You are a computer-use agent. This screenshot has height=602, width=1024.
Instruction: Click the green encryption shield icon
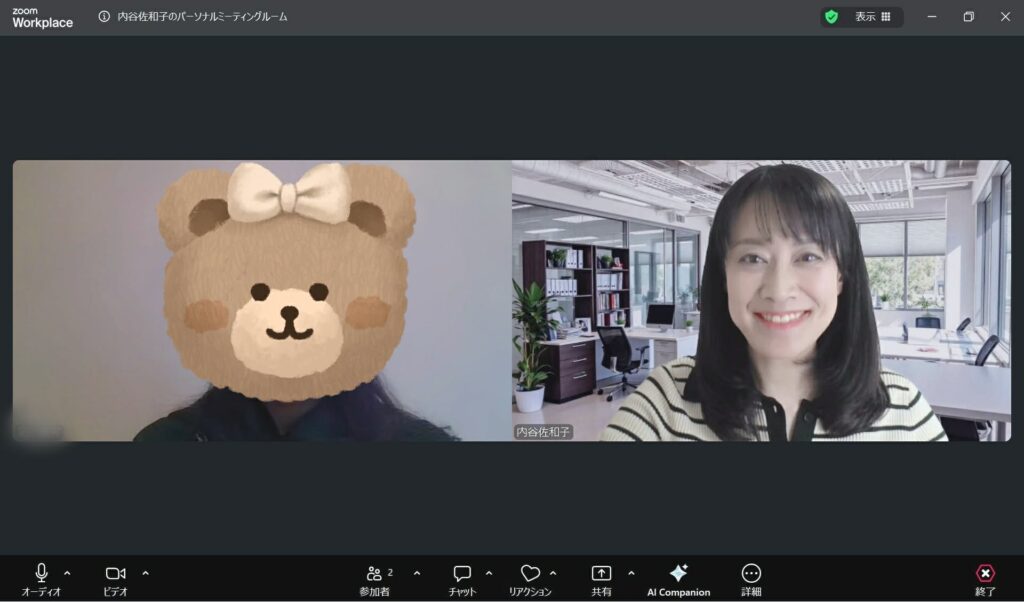(831, 17)
